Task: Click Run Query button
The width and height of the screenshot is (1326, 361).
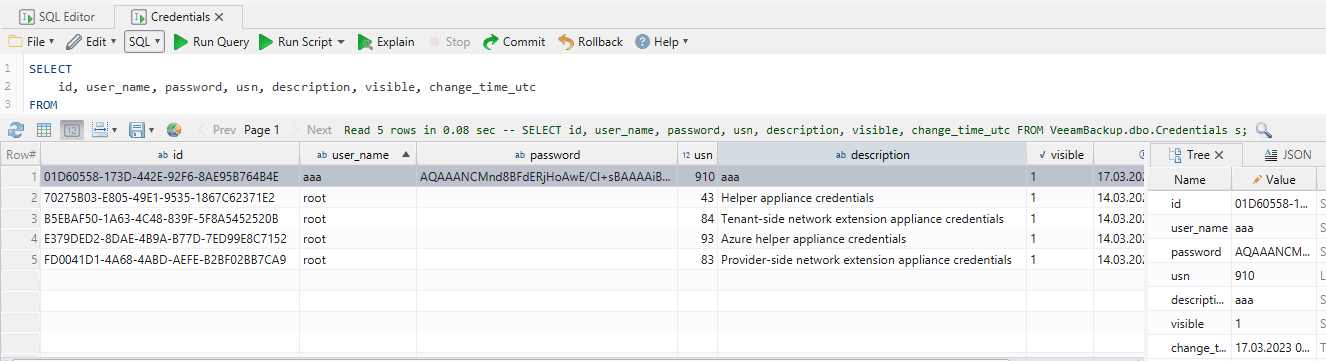Action: 211,42
